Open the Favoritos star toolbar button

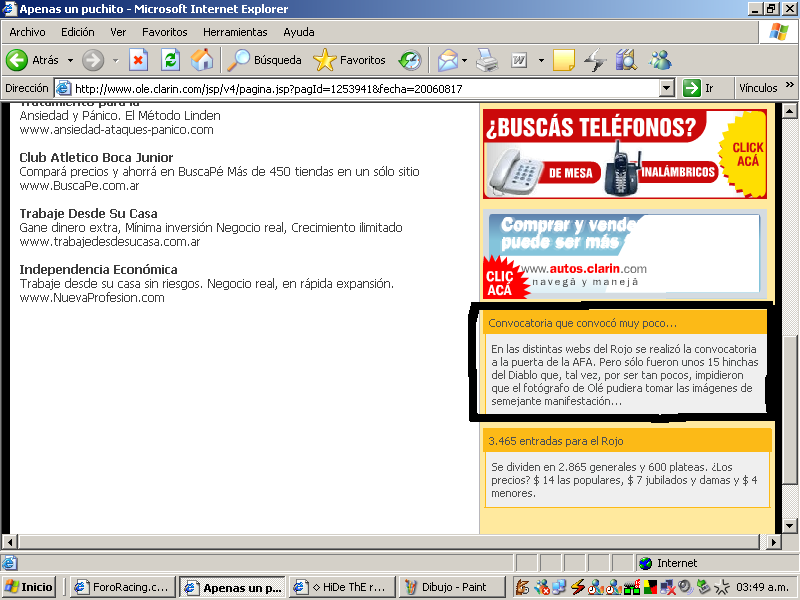coord(349,60)
